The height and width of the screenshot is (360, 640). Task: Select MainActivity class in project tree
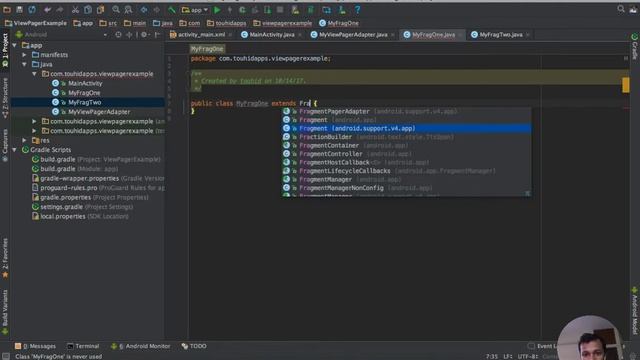coord(85,83)
